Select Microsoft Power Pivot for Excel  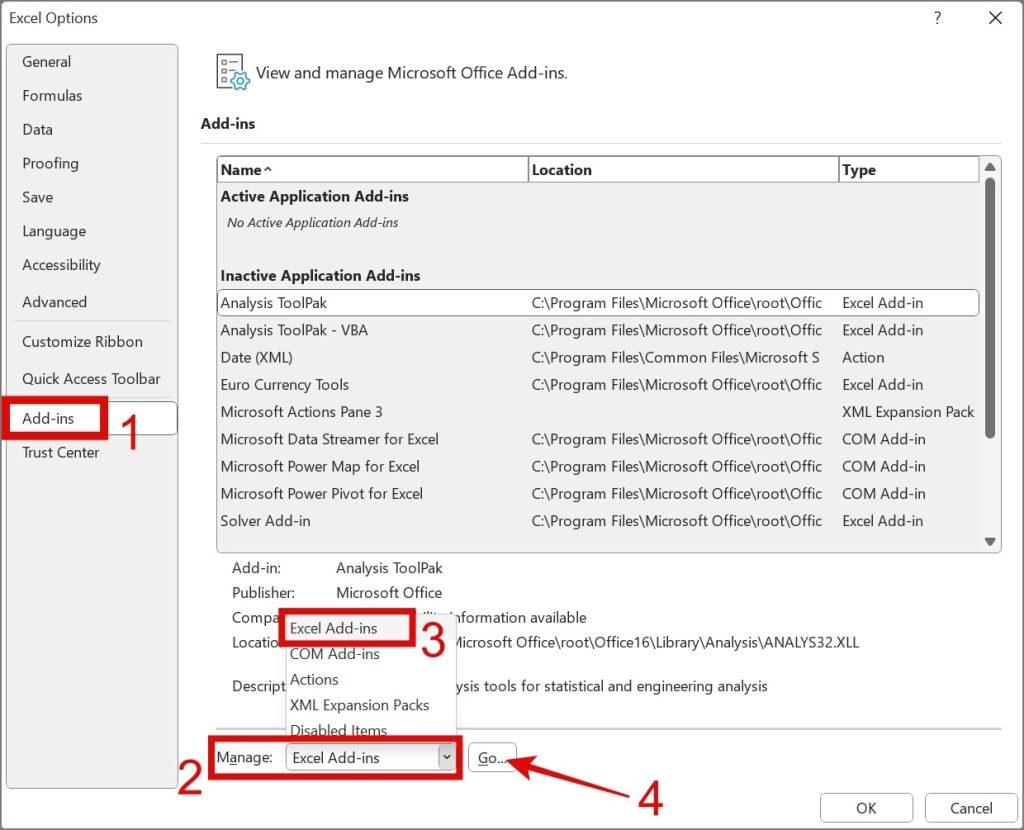[x=598, y=494]
